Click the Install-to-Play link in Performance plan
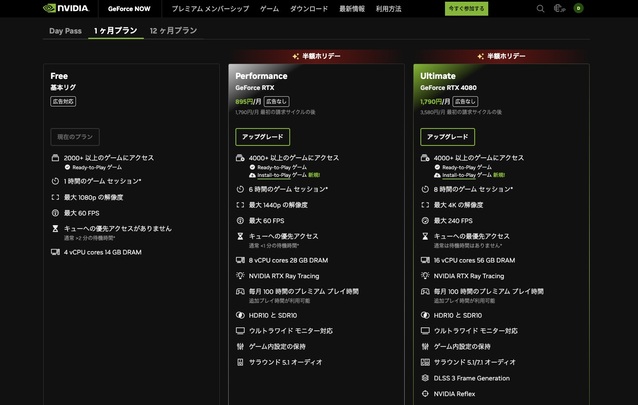Screen dimensions: 638x405 pos(279,174)
